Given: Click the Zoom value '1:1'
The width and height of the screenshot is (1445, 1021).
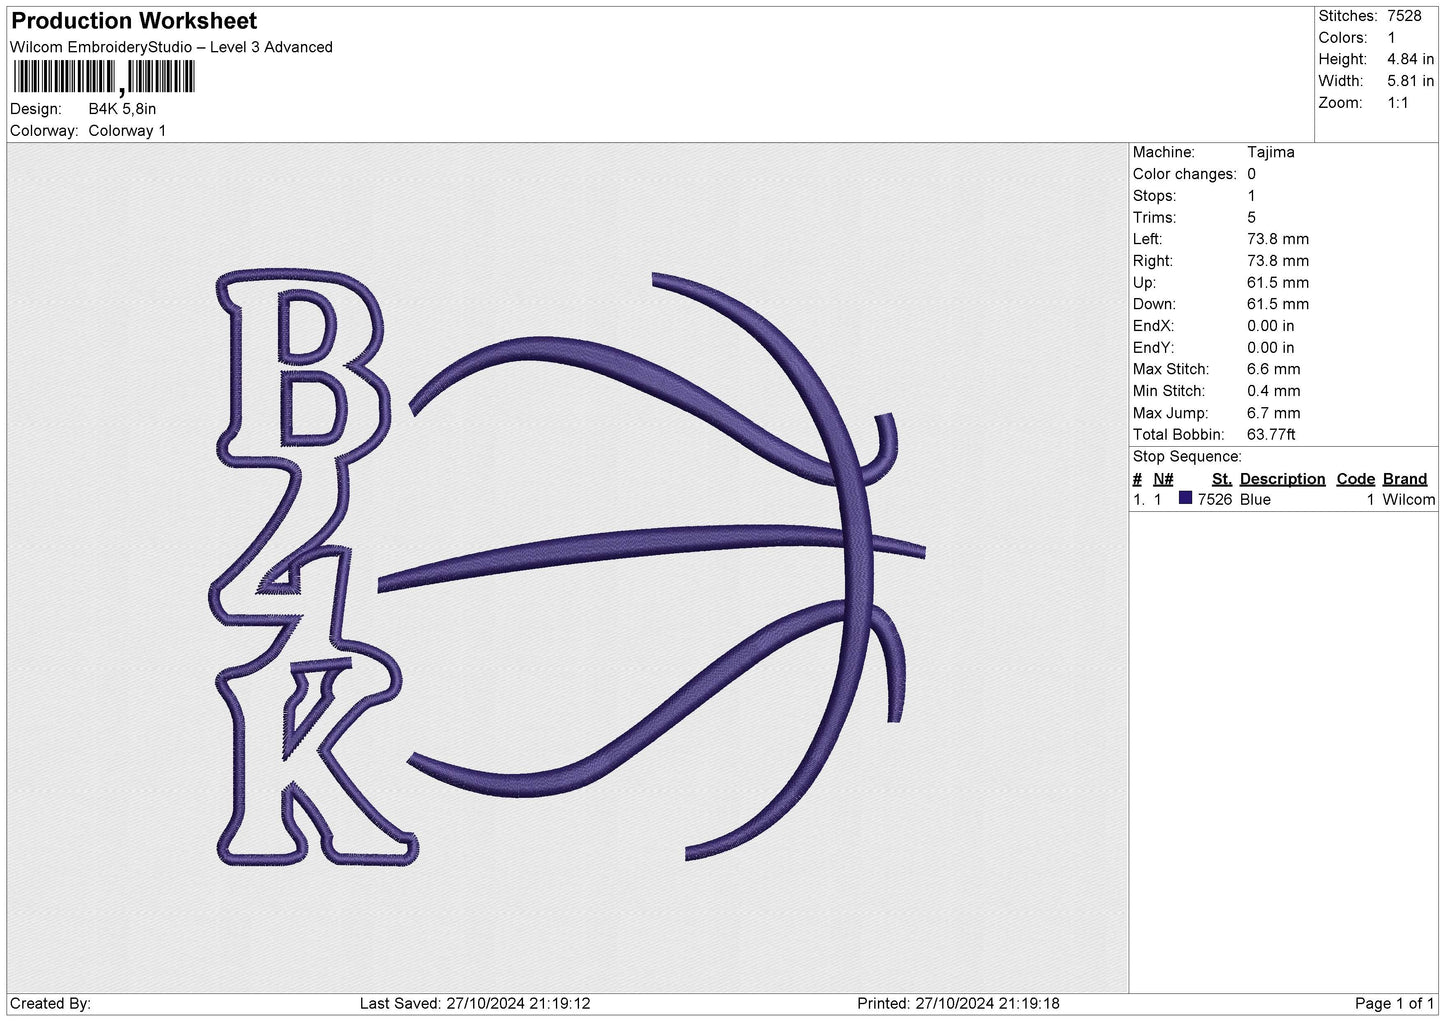Looking at the screenshot, I should coord(1398,103).
